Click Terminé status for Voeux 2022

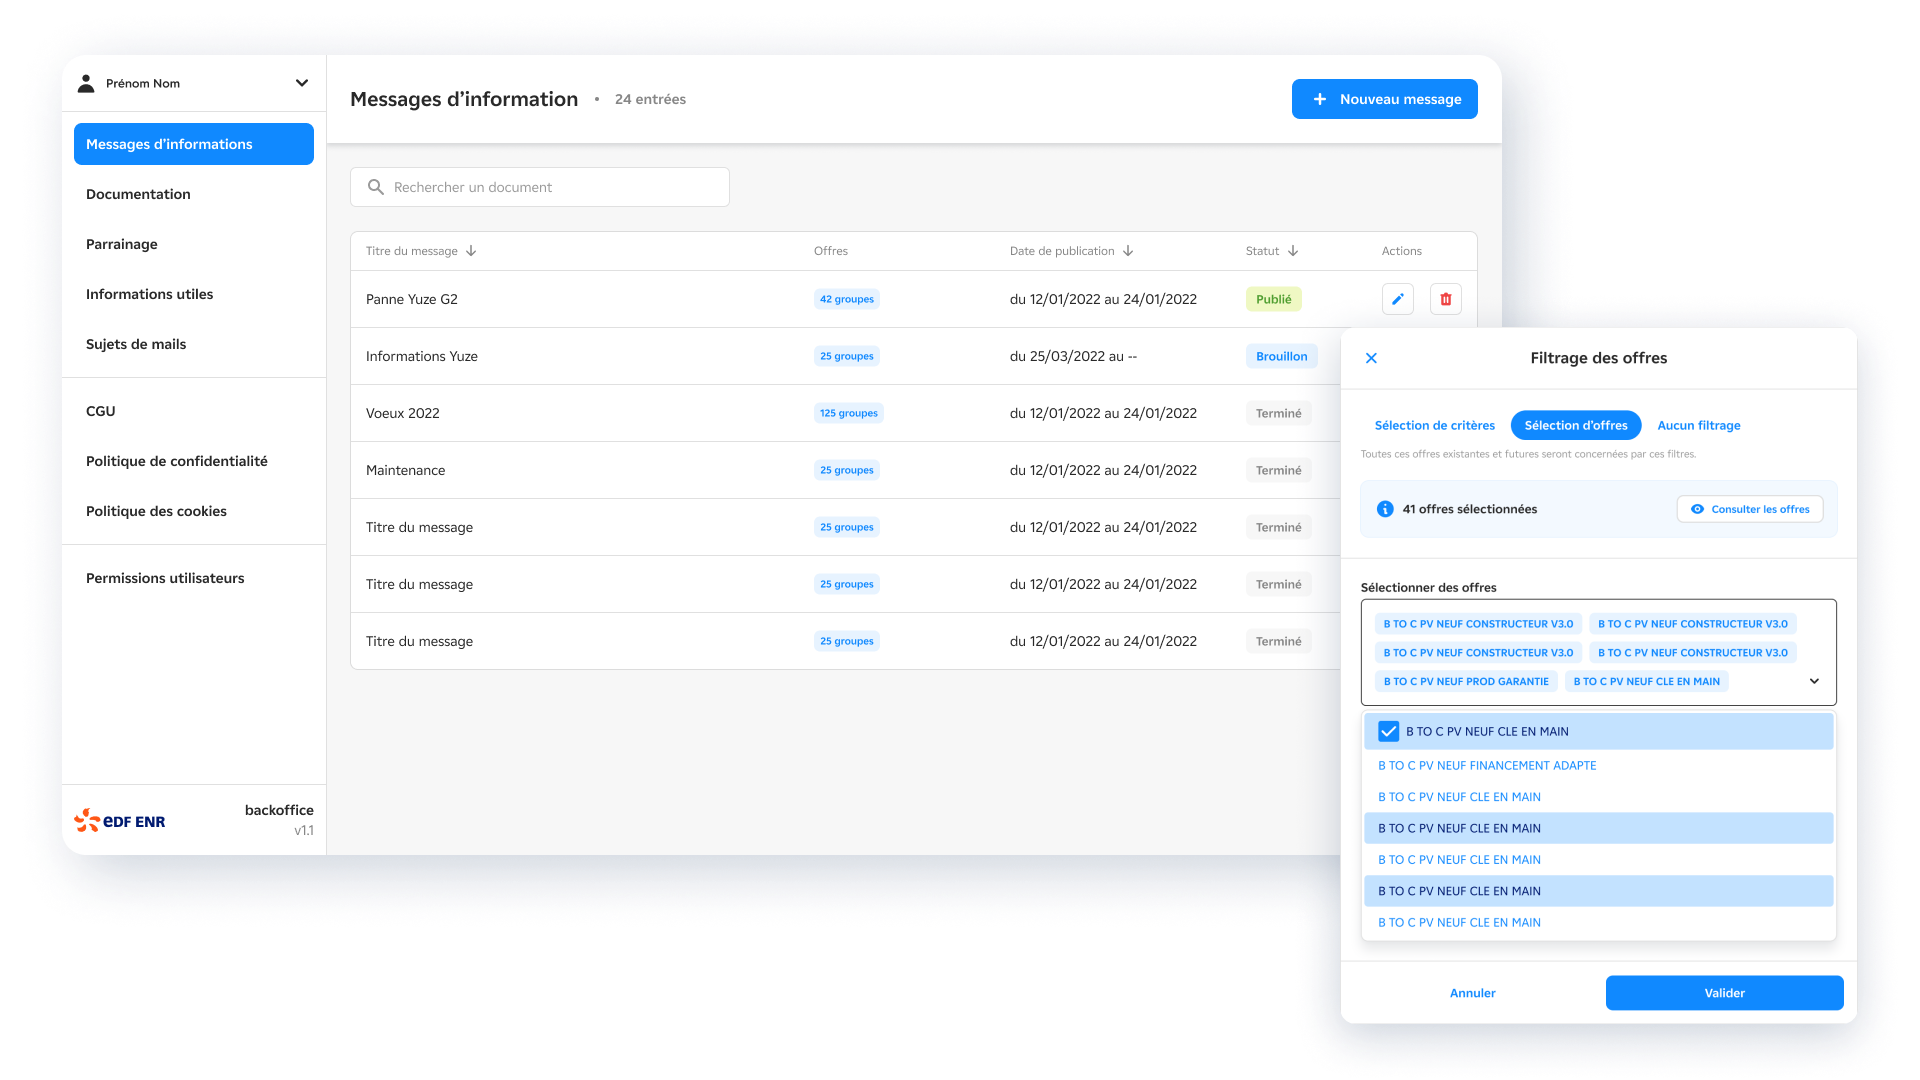pos(1279,413)
